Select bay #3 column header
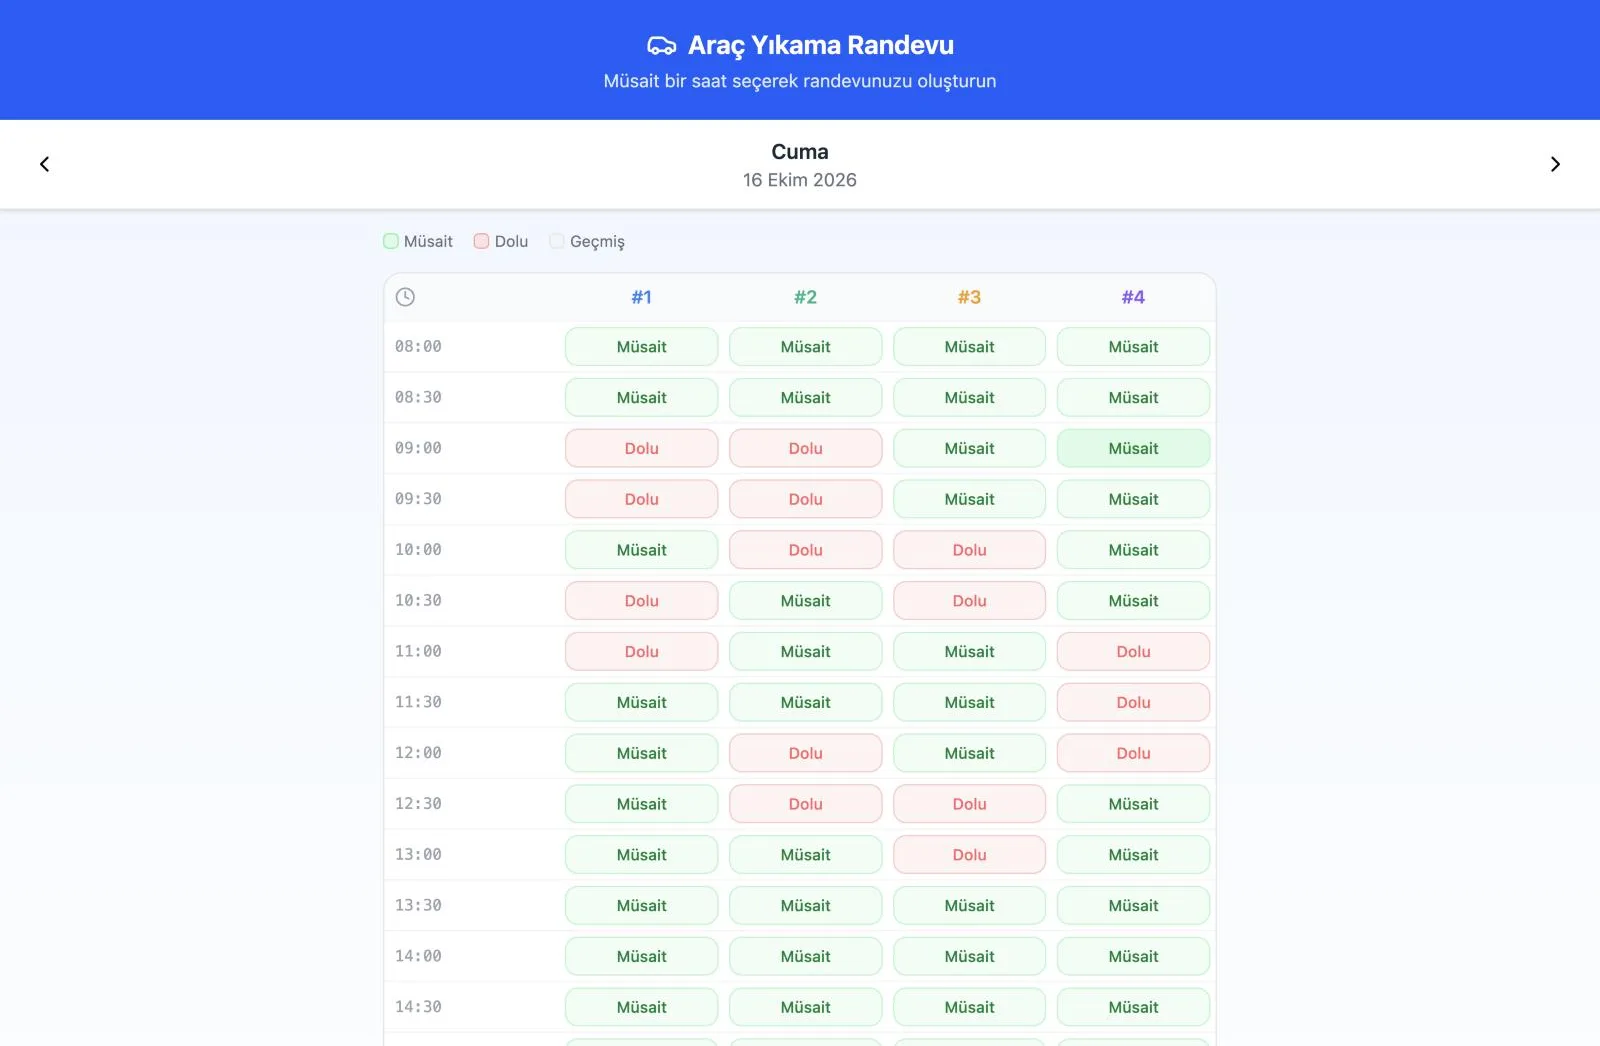 point(970,297)
